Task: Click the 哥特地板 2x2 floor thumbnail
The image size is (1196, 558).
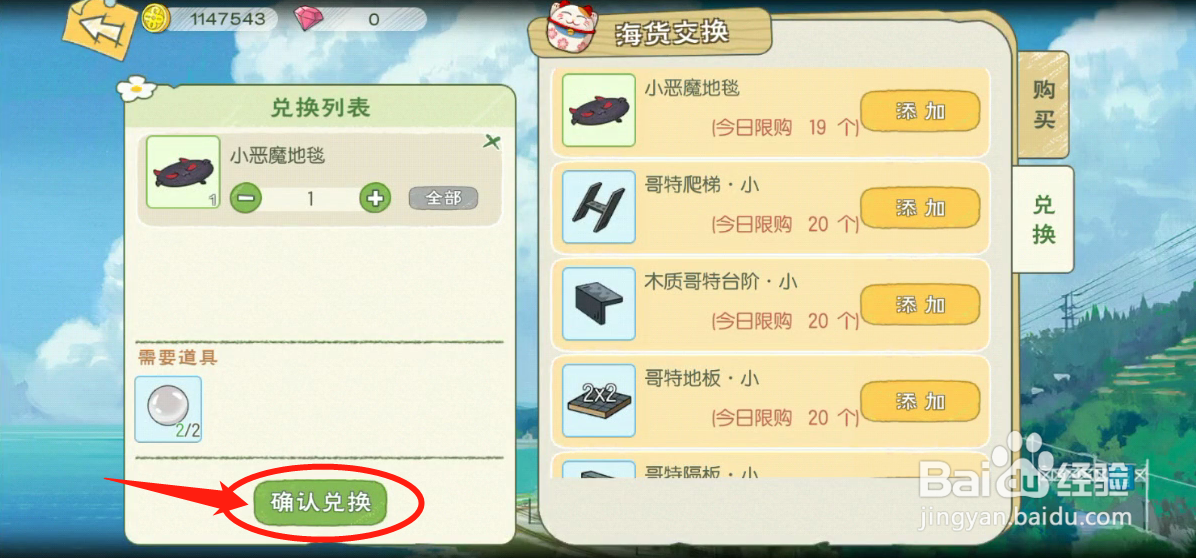Action: [599, 401]
